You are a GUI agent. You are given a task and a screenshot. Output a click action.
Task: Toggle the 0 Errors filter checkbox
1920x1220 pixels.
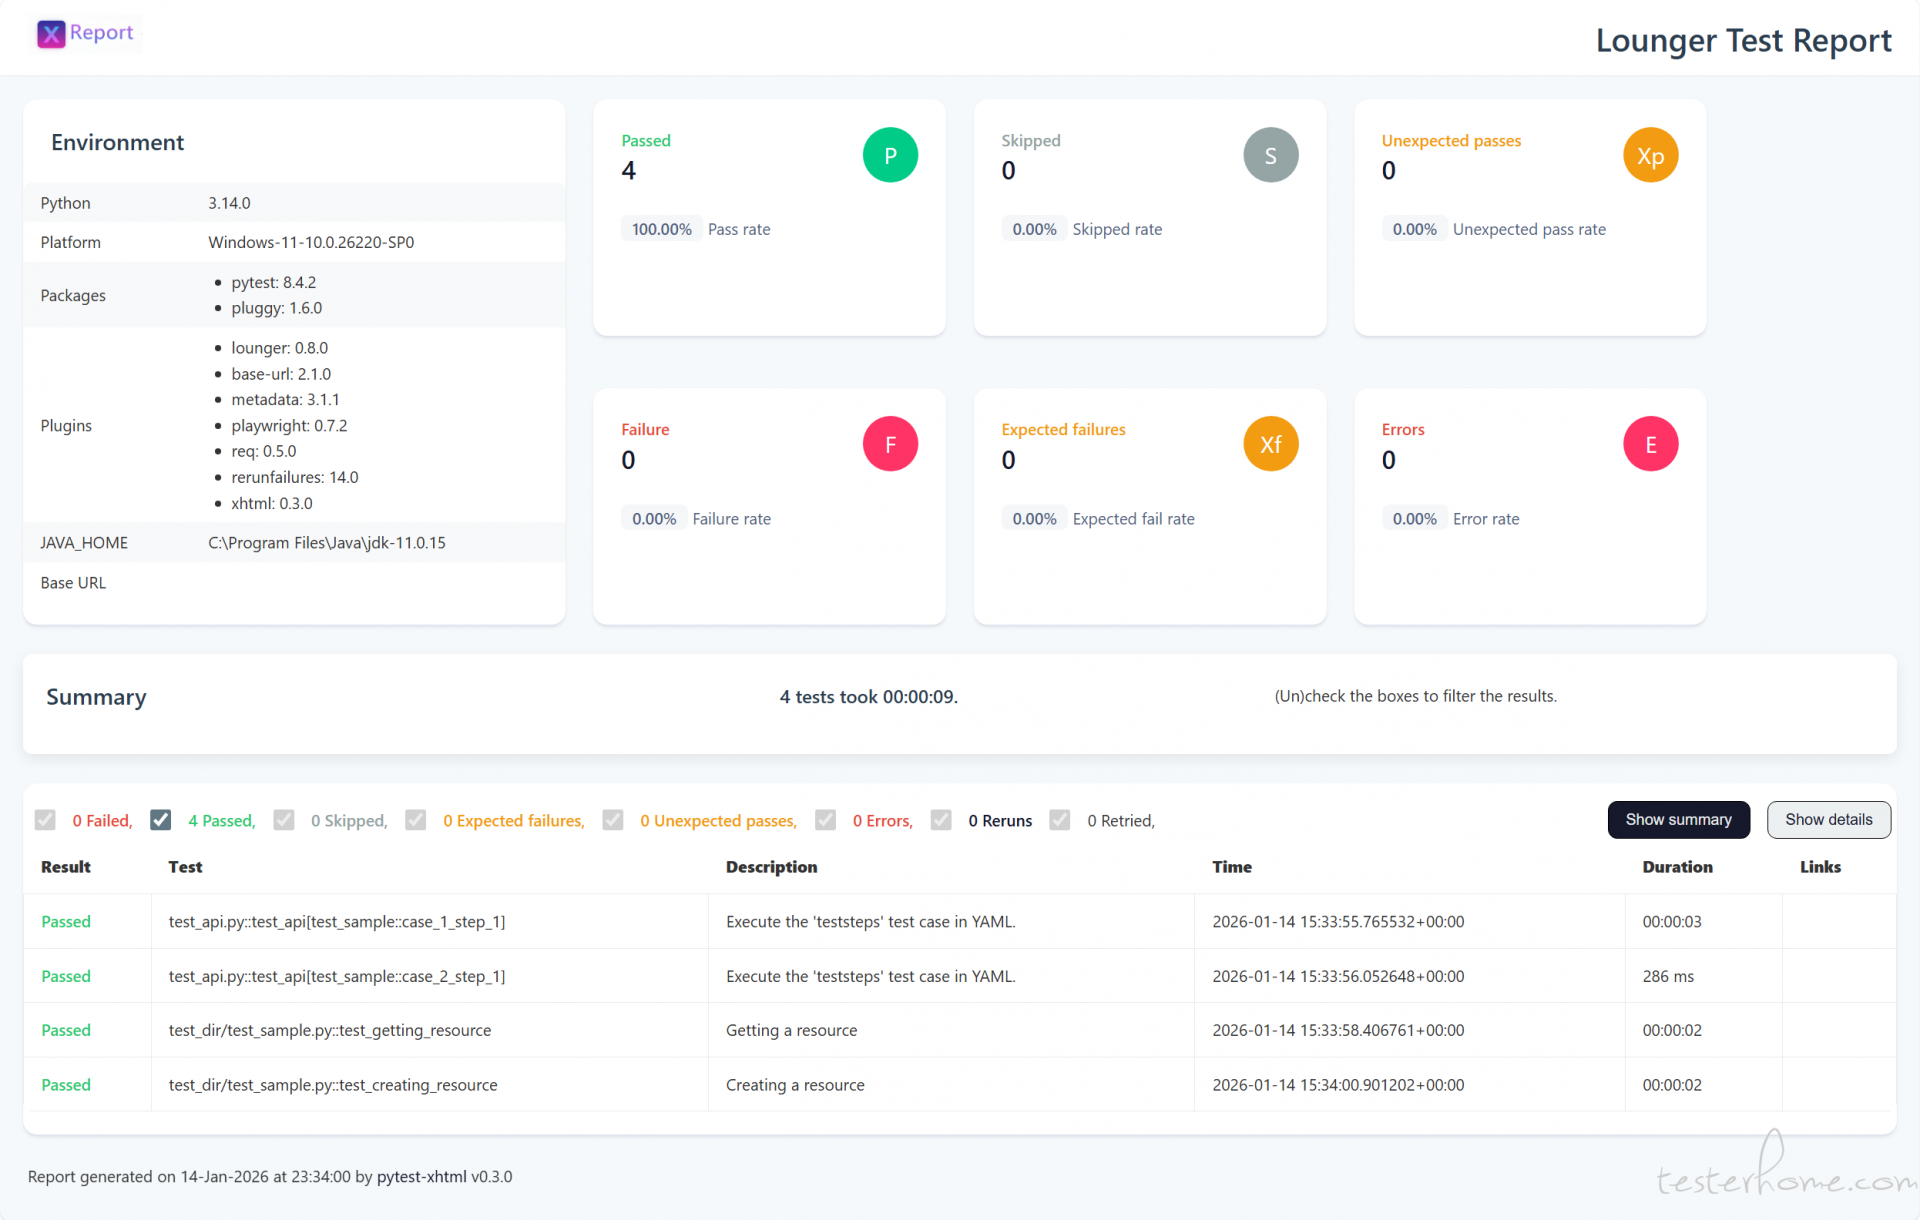[x=825, y=820]
